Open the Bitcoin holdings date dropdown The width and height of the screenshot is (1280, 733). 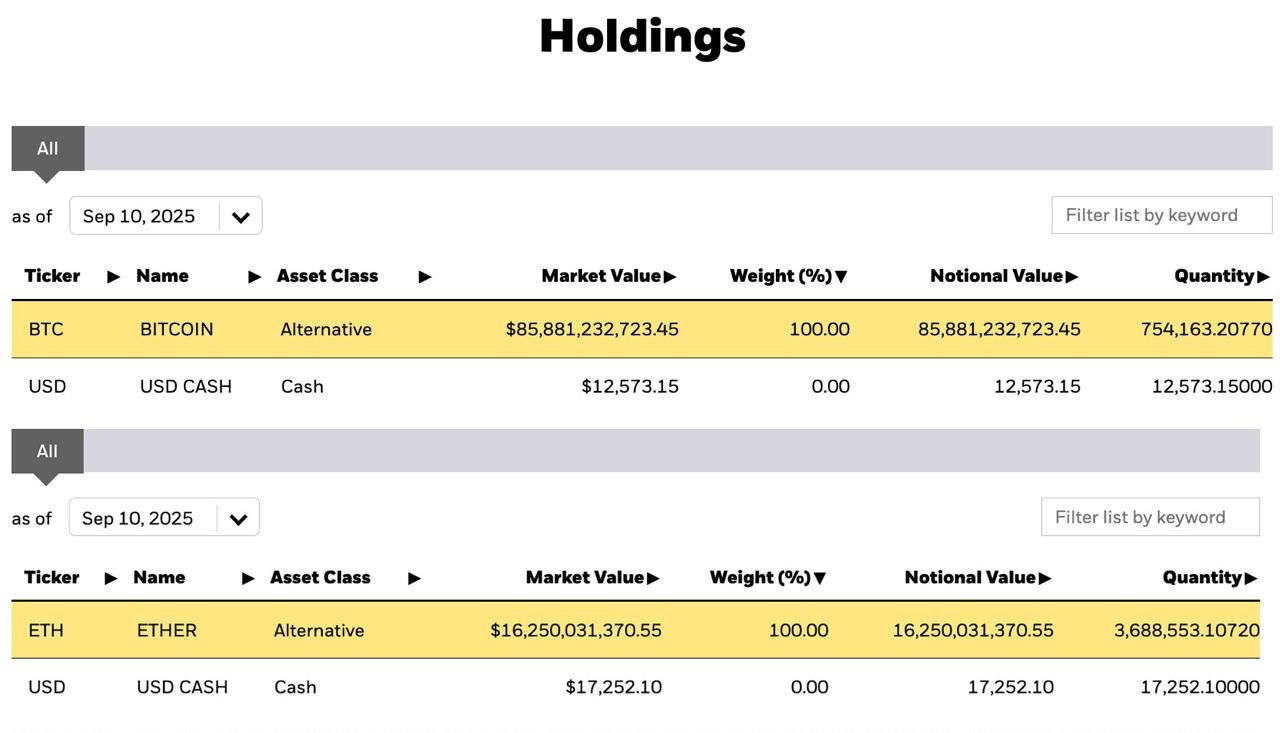(166, 216)
